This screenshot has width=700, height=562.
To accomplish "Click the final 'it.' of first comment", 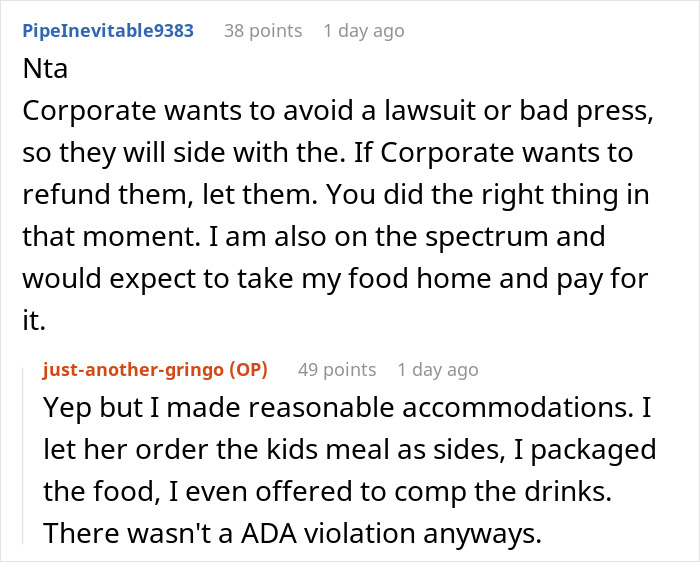I will 36,322.
